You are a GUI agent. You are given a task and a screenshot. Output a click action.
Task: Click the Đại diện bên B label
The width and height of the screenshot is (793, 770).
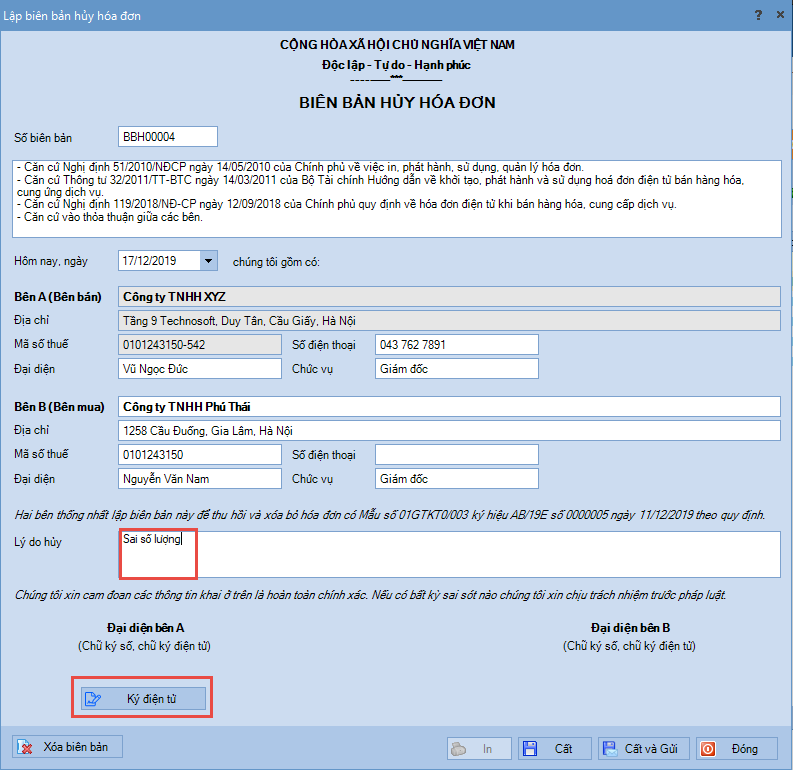click(x=630, y=628)
